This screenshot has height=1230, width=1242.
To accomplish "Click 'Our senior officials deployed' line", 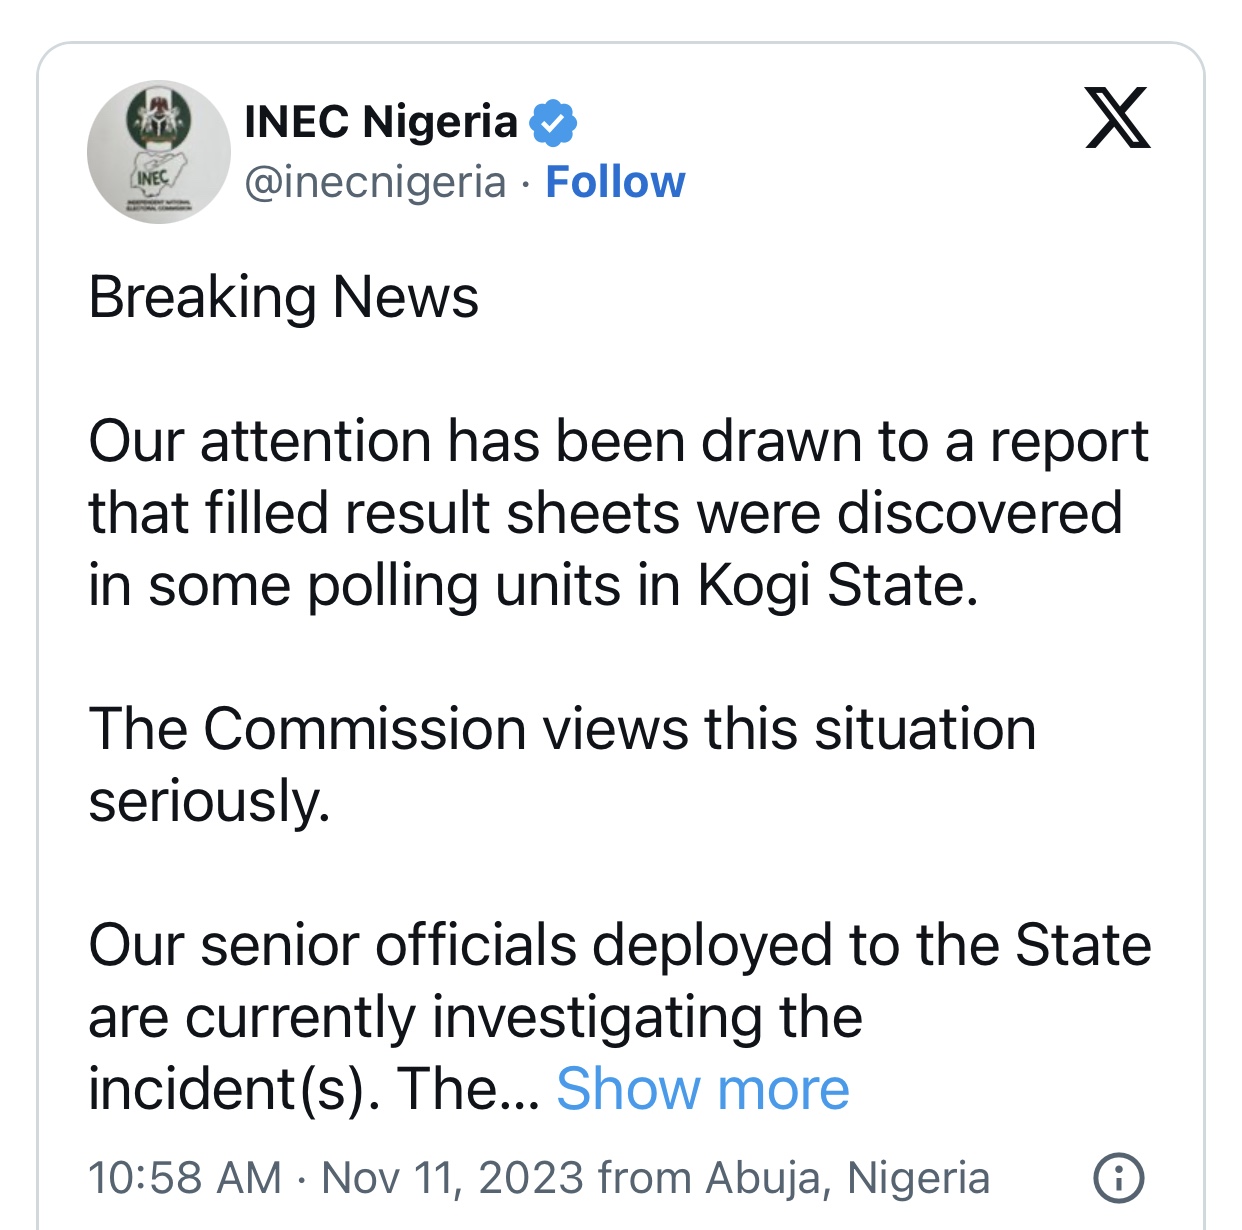I will pos(620,945).
